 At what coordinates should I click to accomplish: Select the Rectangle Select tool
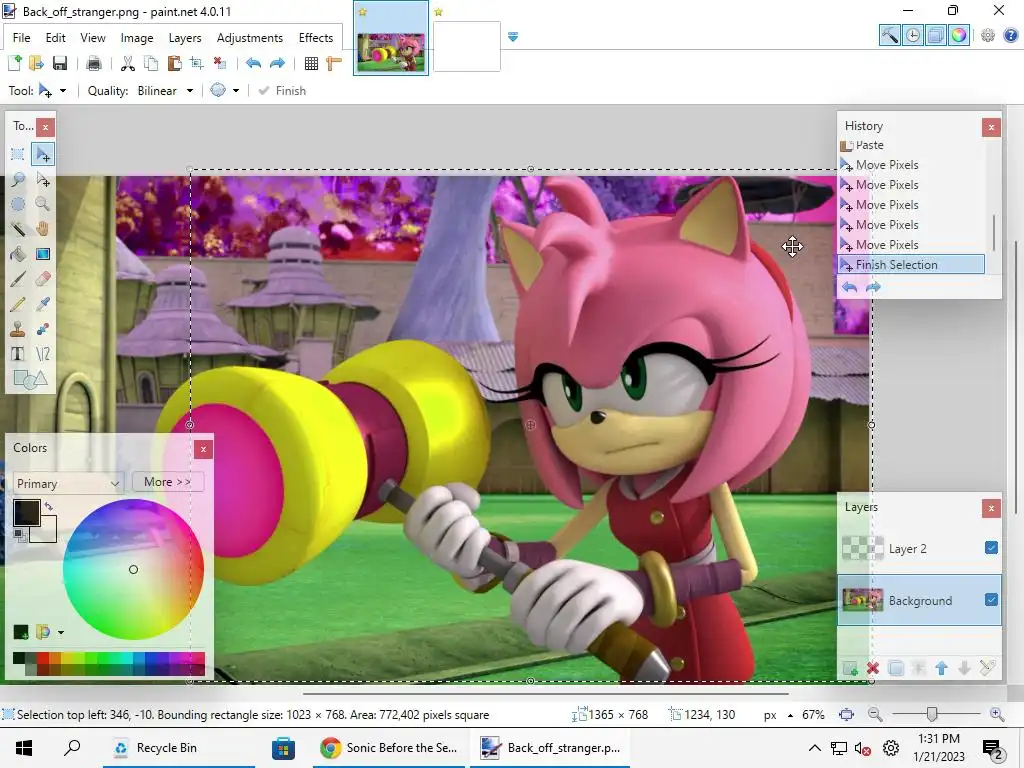pos(18,154)
